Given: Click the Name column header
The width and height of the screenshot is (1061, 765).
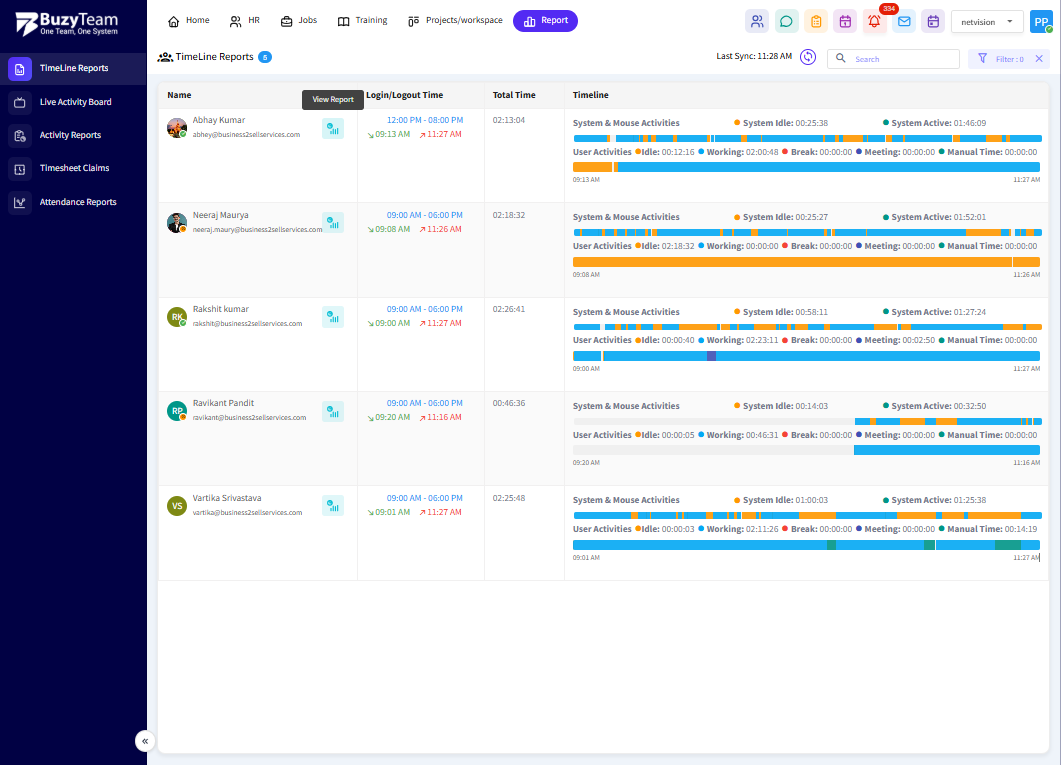Looking at the screenshot, I should (x=179, y=95).
